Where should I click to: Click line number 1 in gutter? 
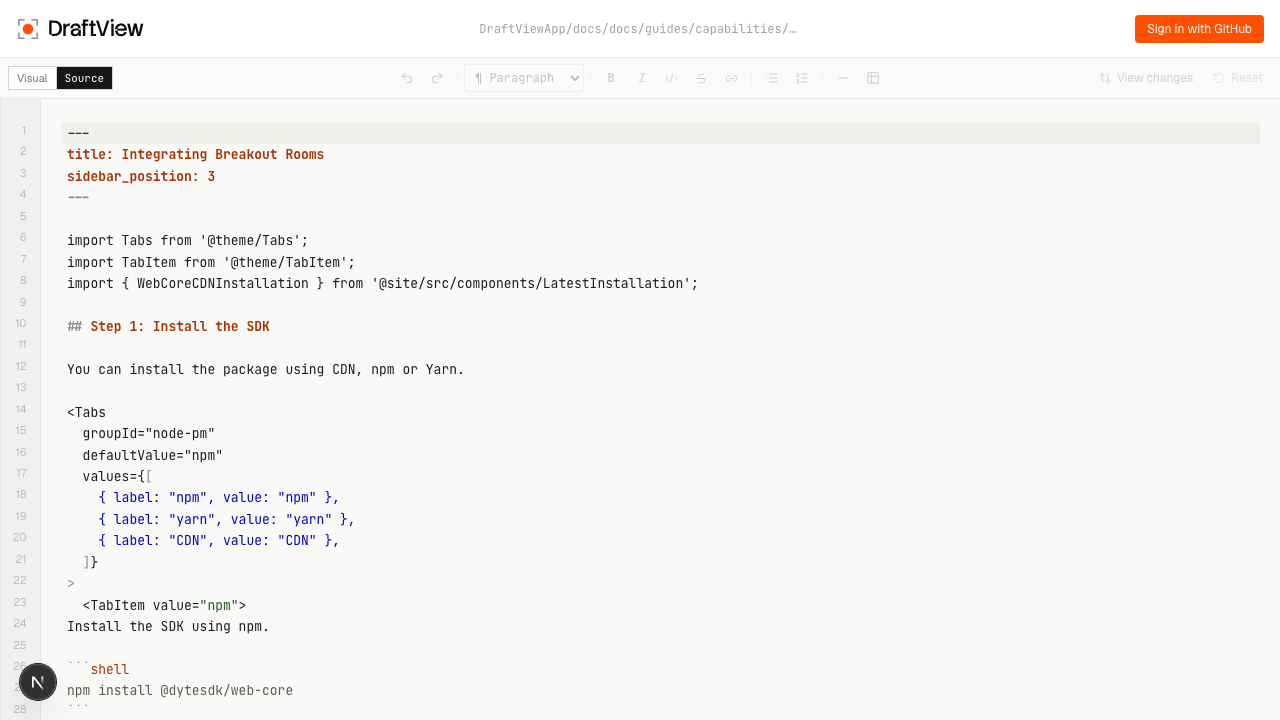click(x=24, y=131)
